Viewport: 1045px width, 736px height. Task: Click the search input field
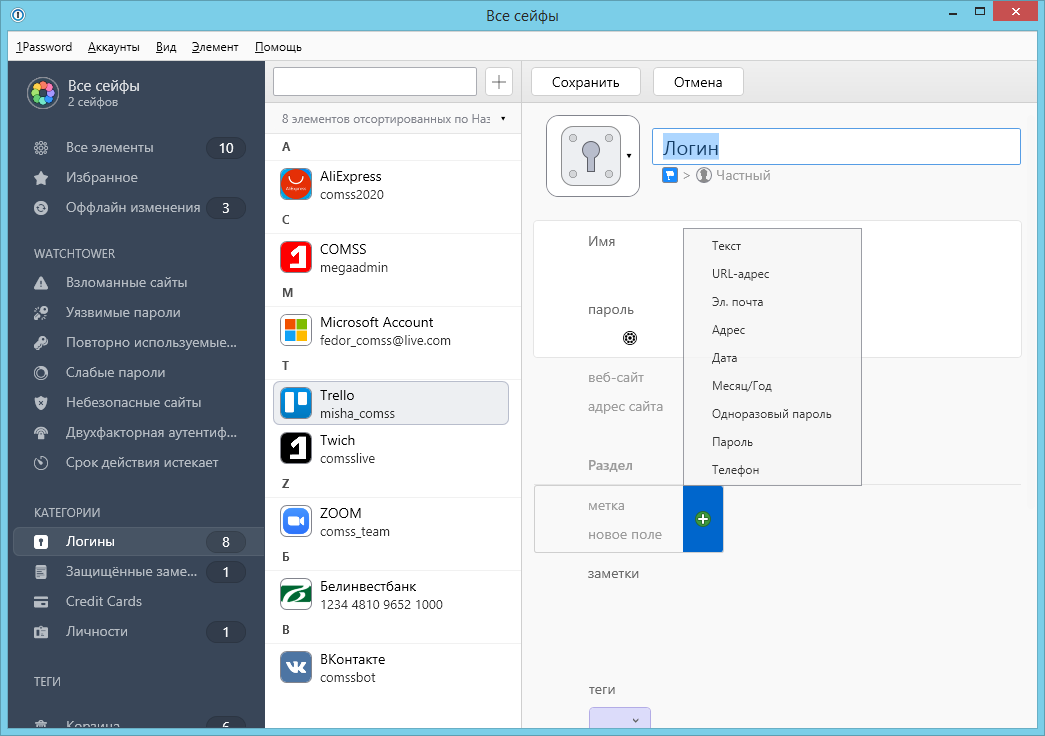[x=375, y=82]
